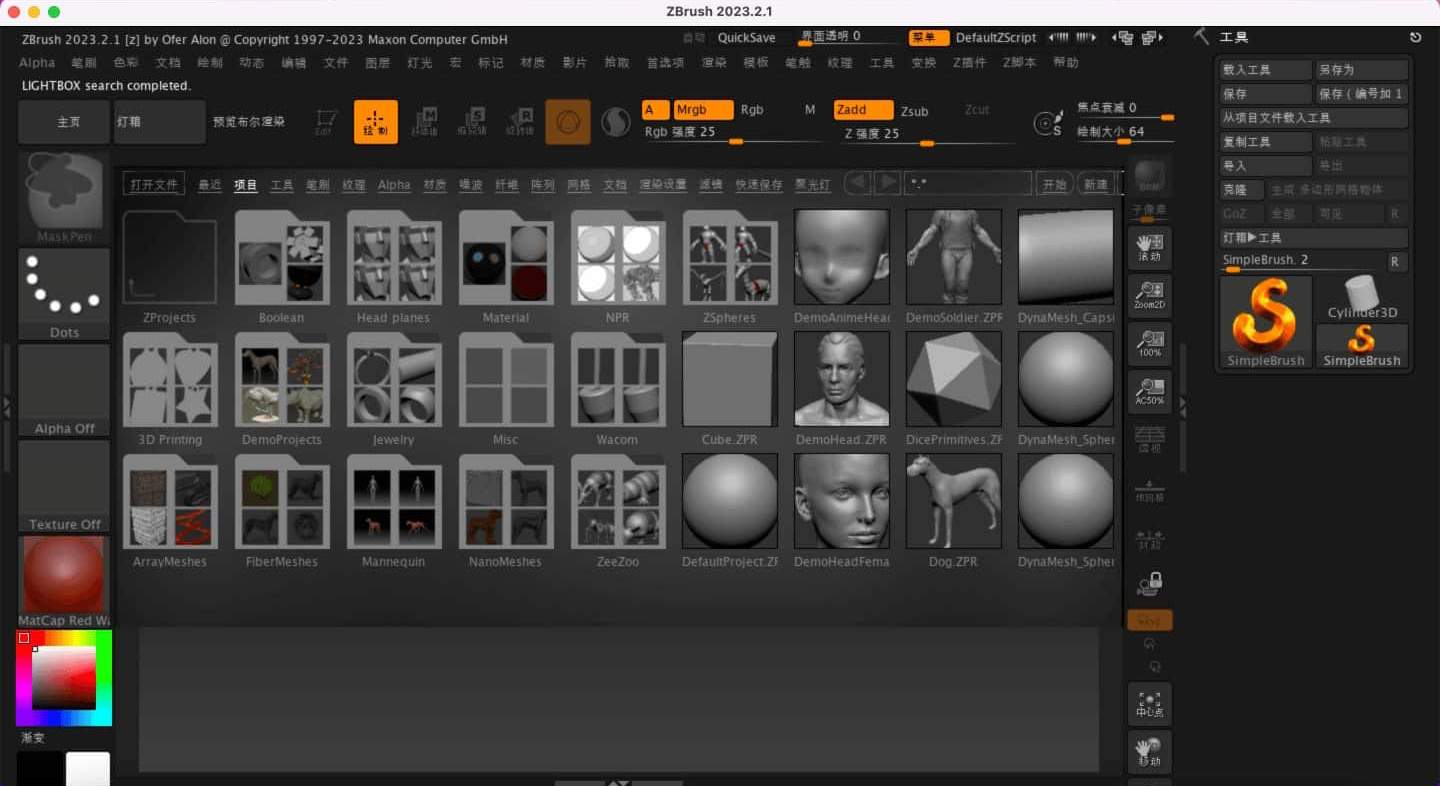The image size is (1440, 786).
Task: Open the MatCap Red Wax material picker
Action: point(64,578)
